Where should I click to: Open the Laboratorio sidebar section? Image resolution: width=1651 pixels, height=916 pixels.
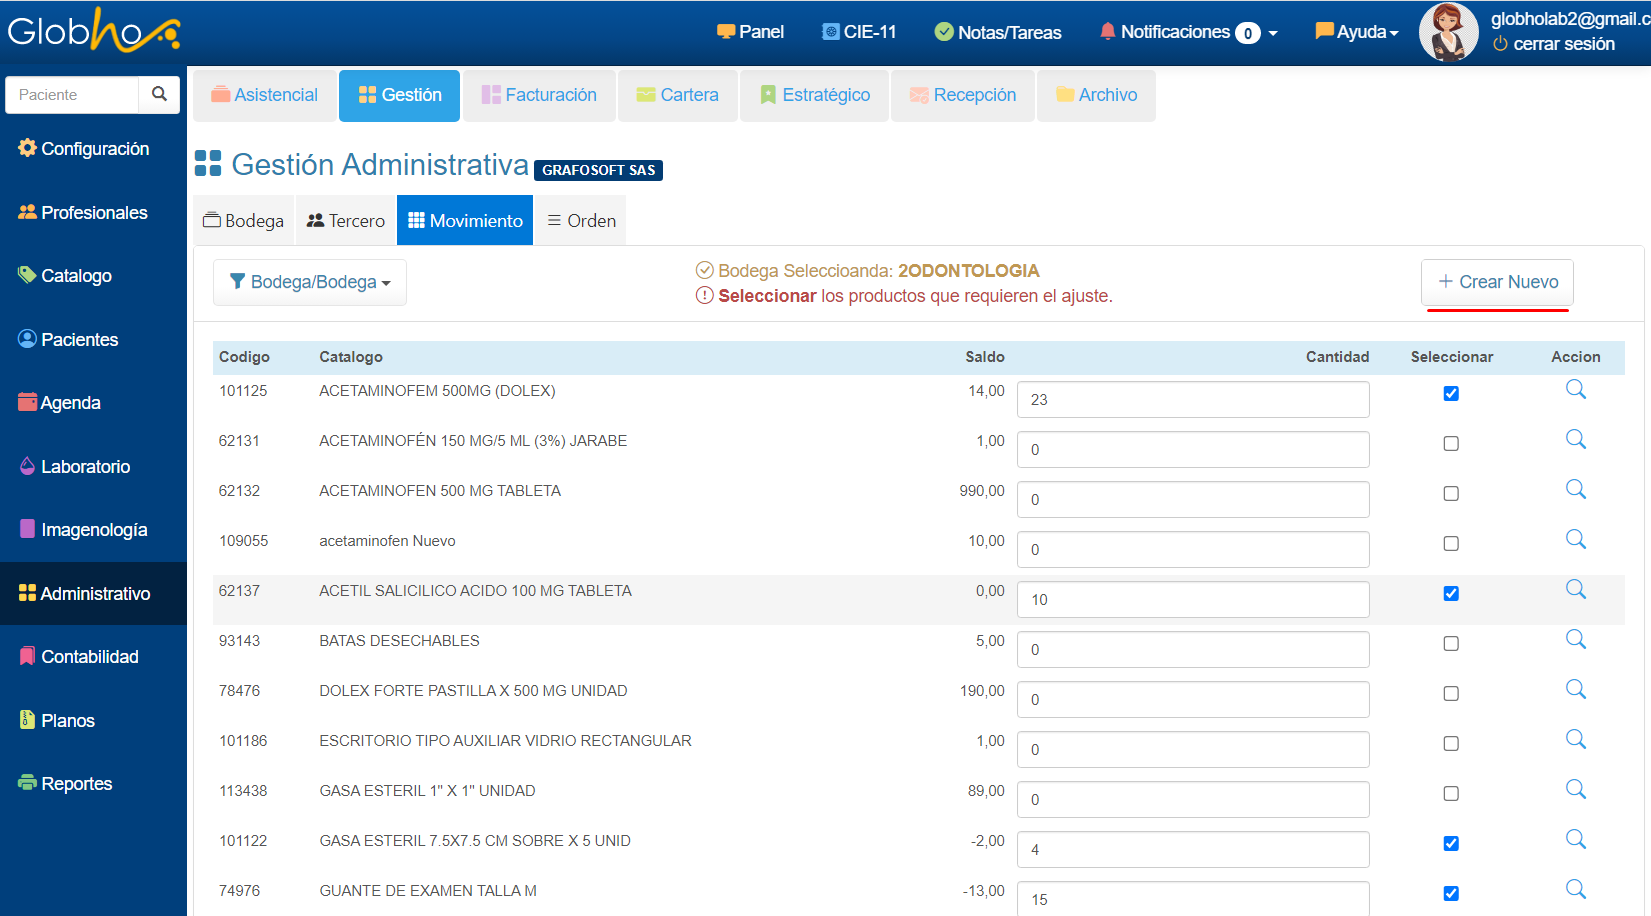pos(85,467)
